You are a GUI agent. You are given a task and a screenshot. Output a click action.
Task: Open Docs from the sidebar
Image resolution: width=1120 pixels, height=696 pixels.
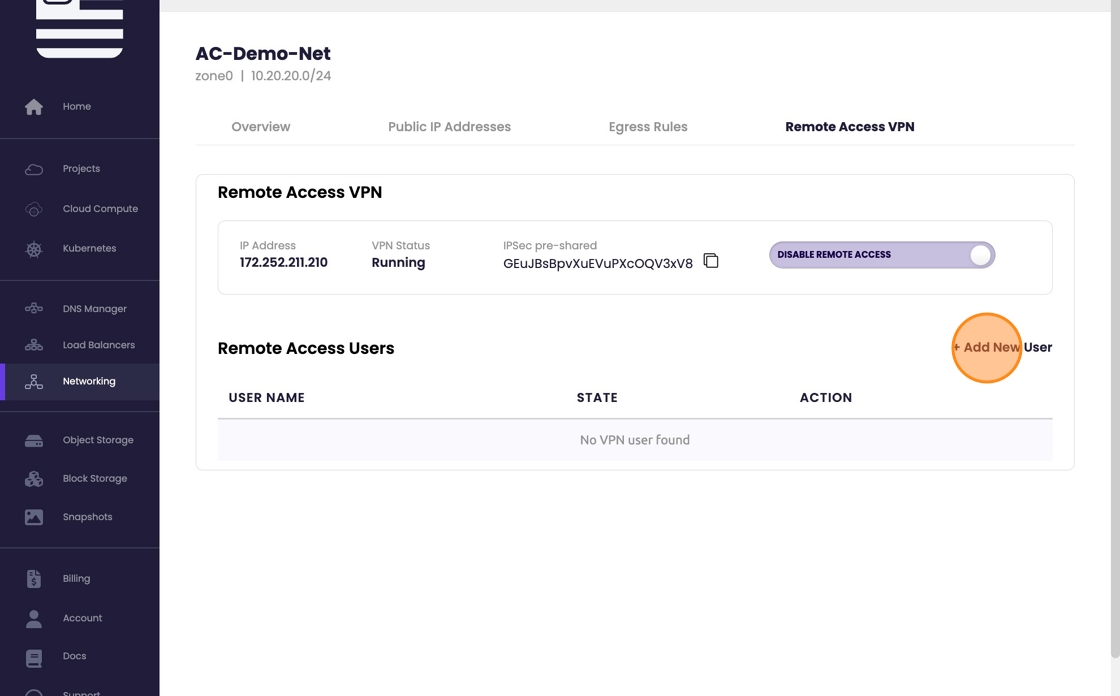point(74,656)
